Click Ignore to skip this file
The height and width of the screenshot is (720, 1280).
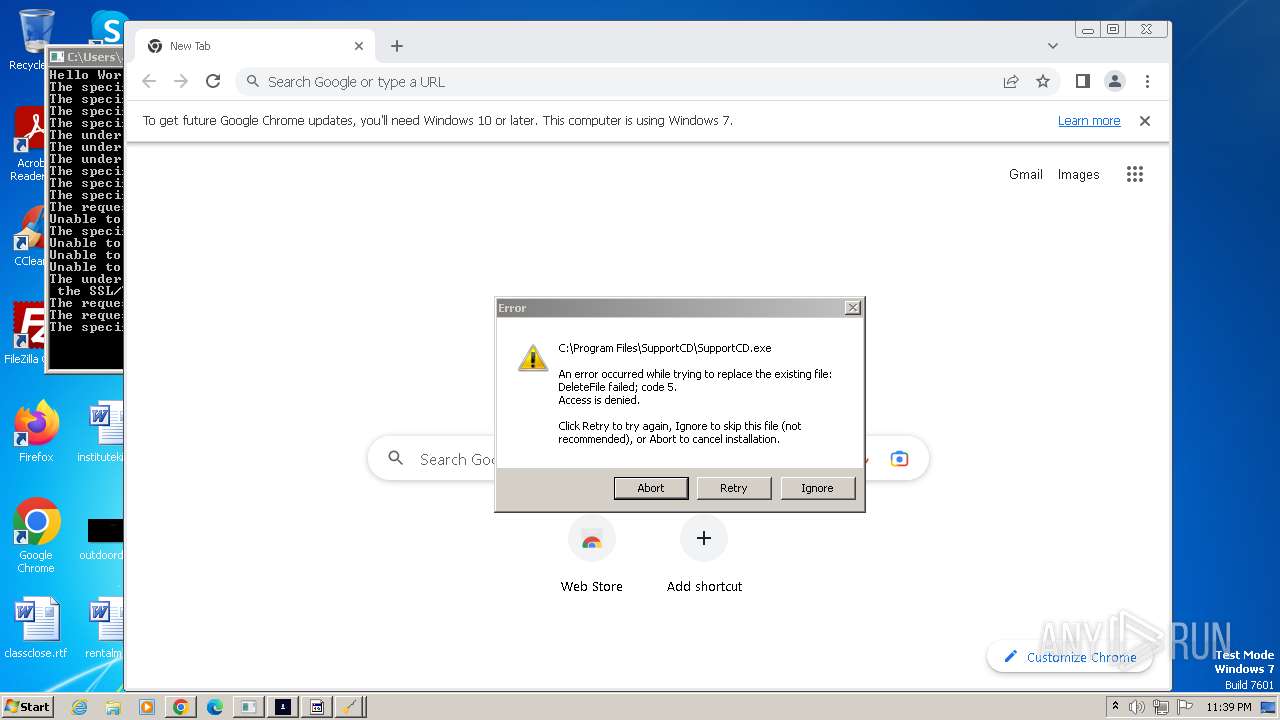(x=817, y=488)
